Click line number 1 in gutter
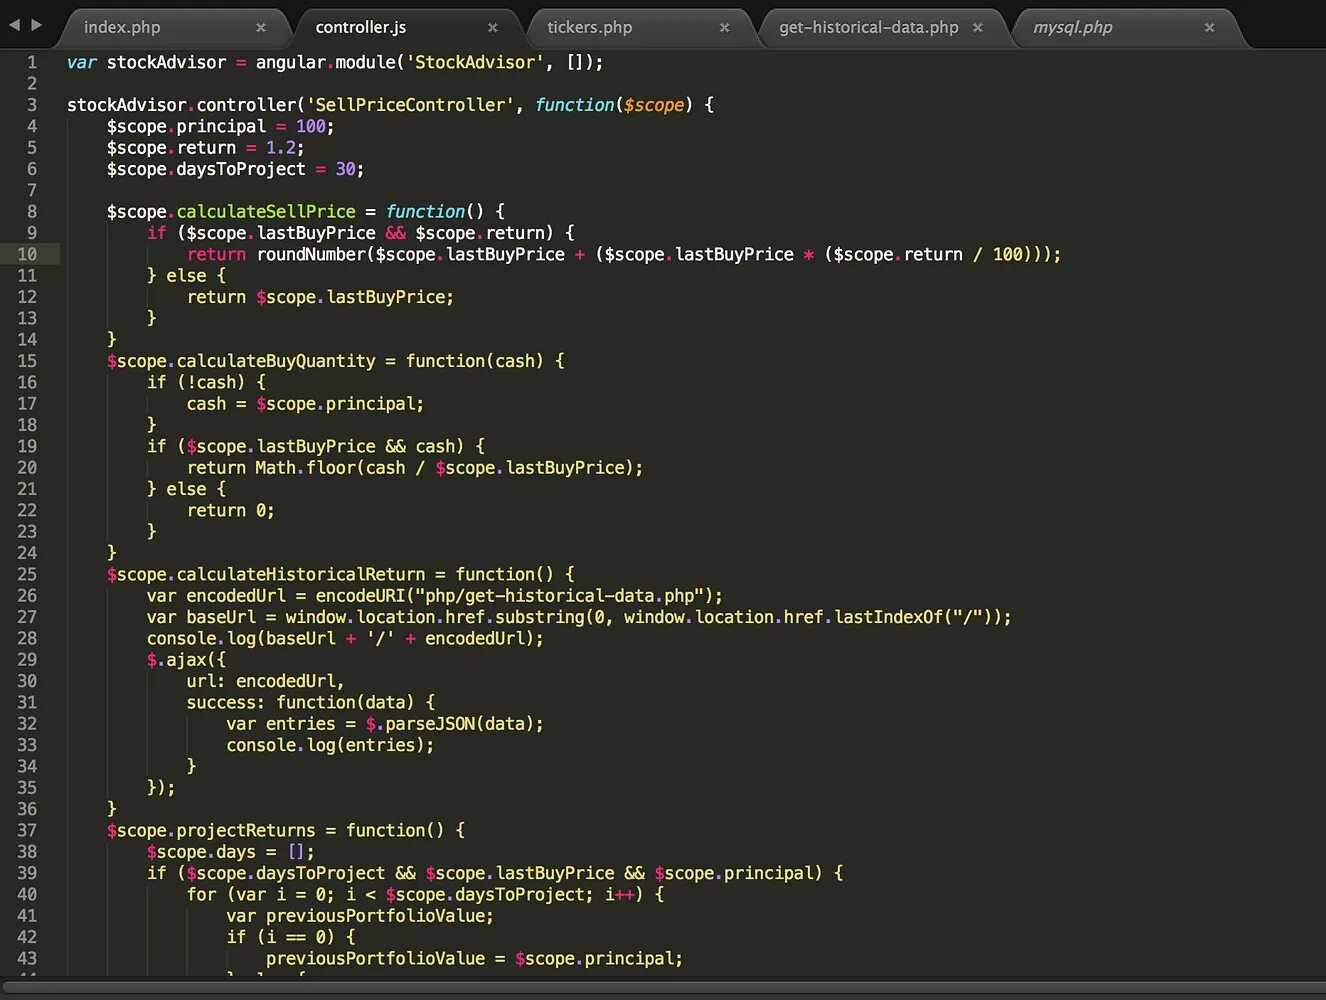The image size is (1326, 1000). pos(32,62)
